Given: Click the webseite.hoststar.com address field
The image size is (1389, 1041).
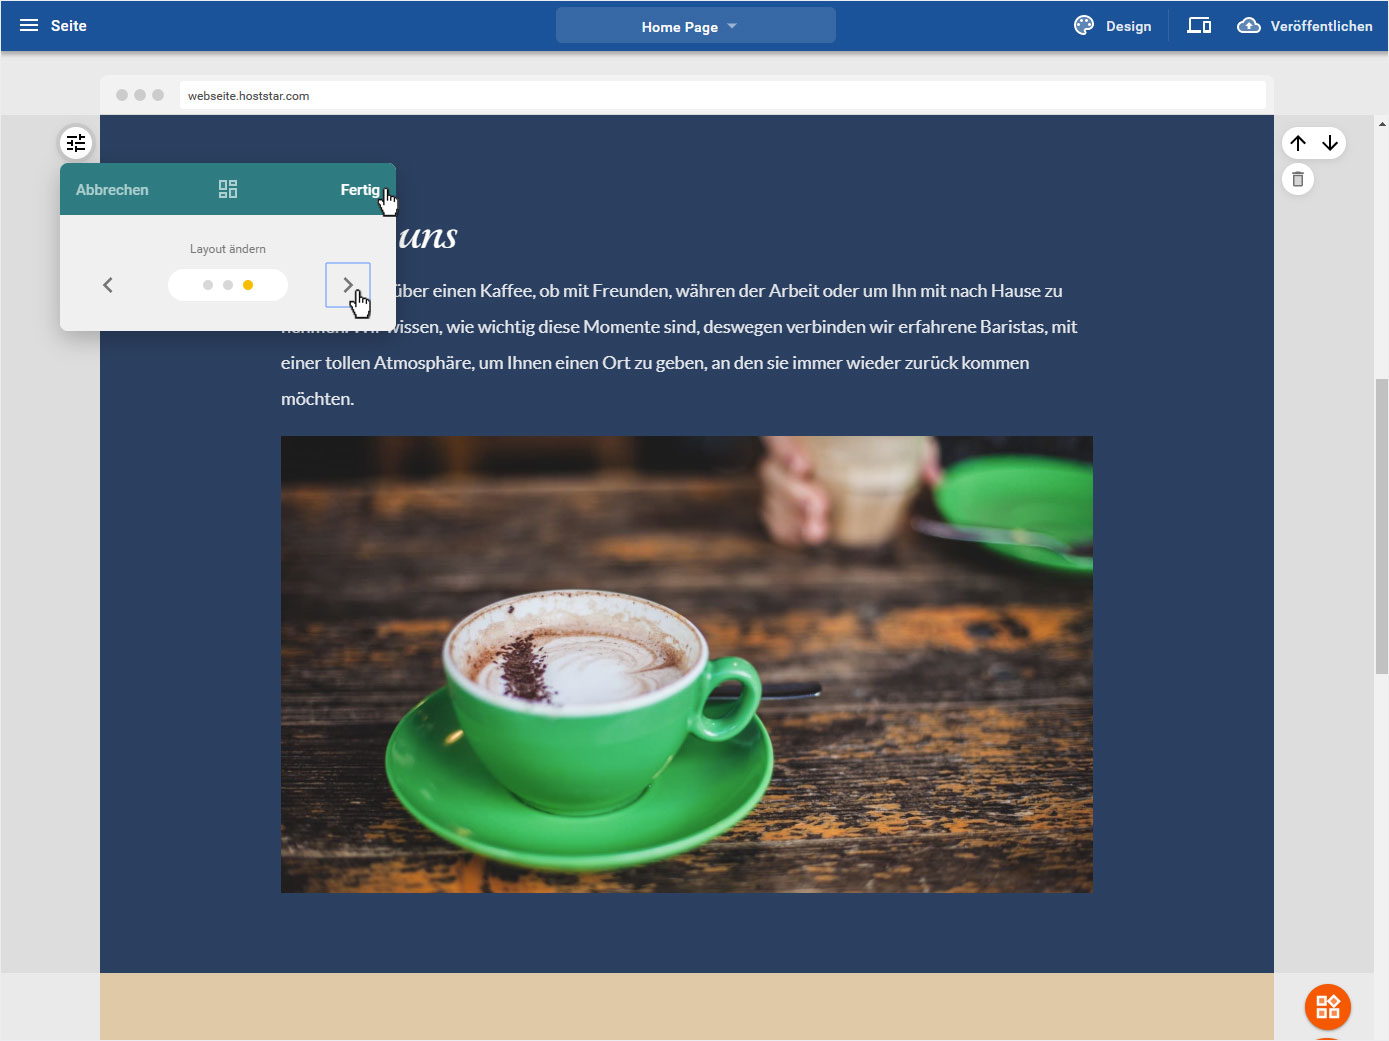Looking at the screenshot, I should click(722, 96).
